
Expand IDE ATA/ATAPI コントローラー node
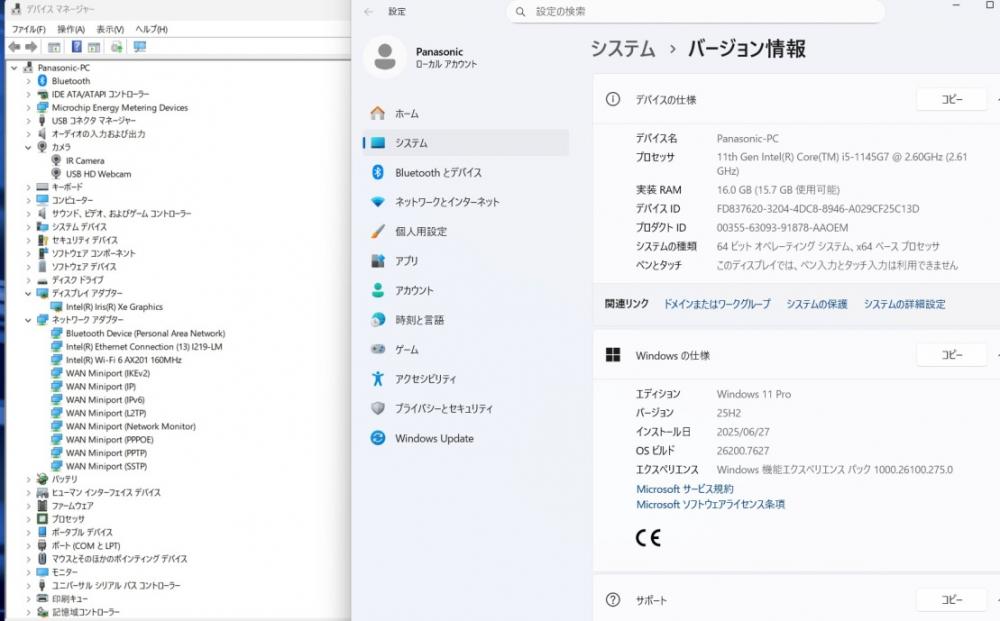28,94
